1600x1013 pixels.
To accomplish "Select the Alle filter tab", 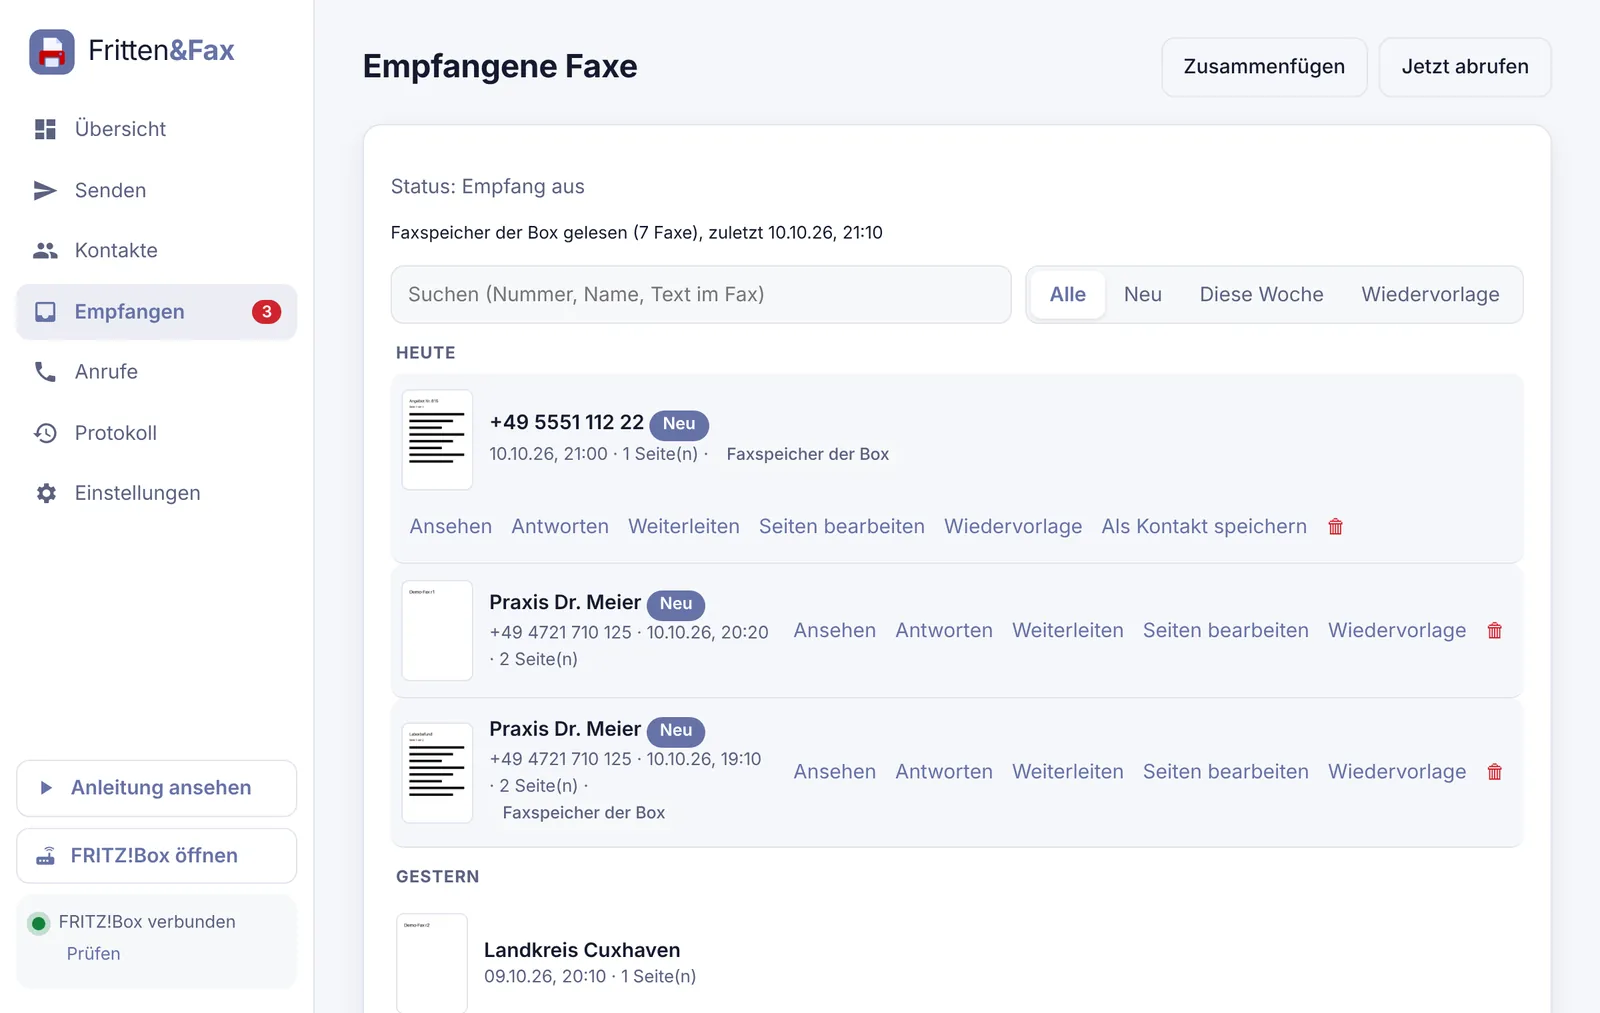I will tap(1068, 295).
